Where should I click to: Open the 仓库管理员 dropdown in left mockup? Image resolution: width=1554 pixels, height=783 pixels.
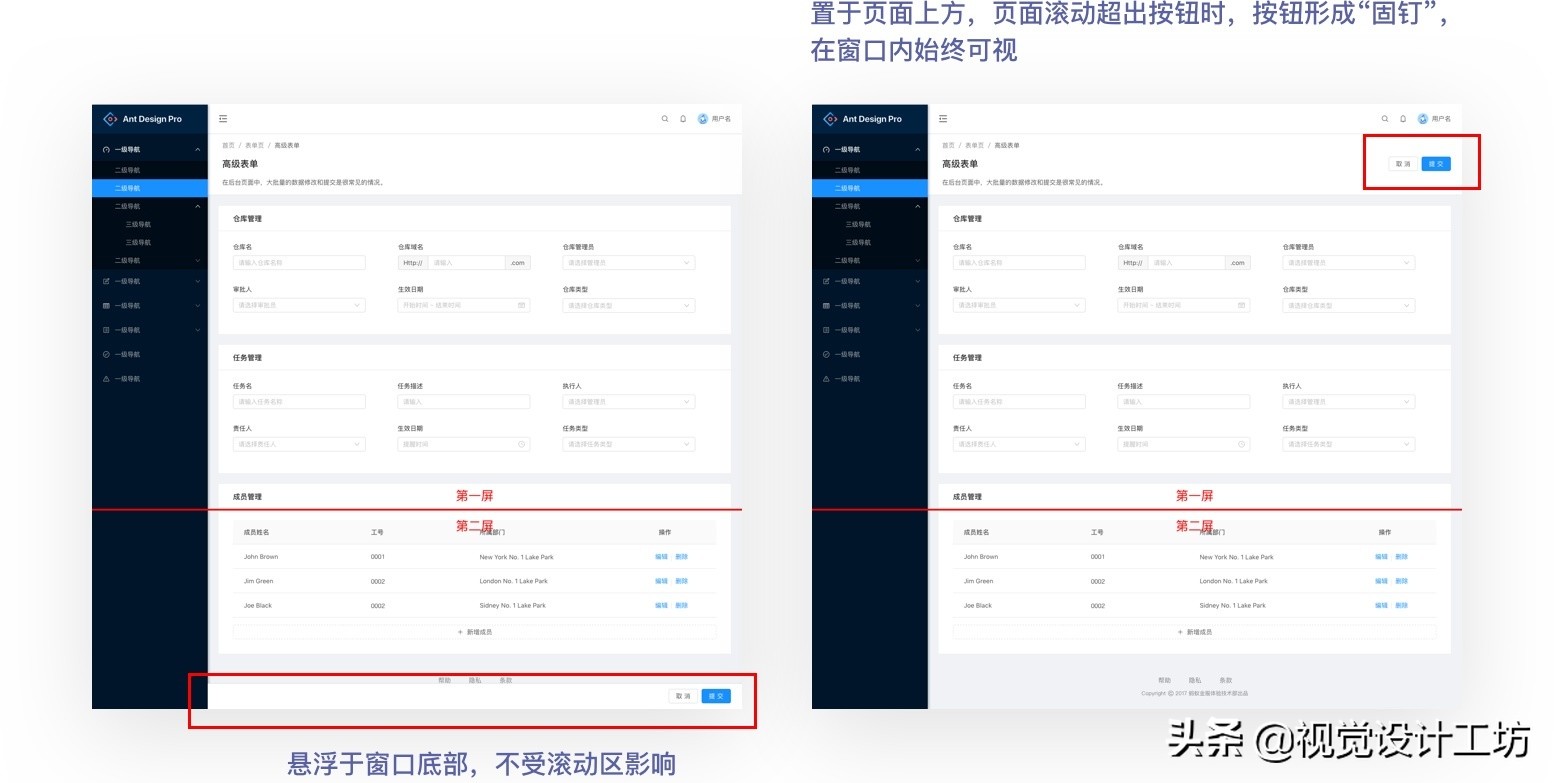tap(629, 263)
